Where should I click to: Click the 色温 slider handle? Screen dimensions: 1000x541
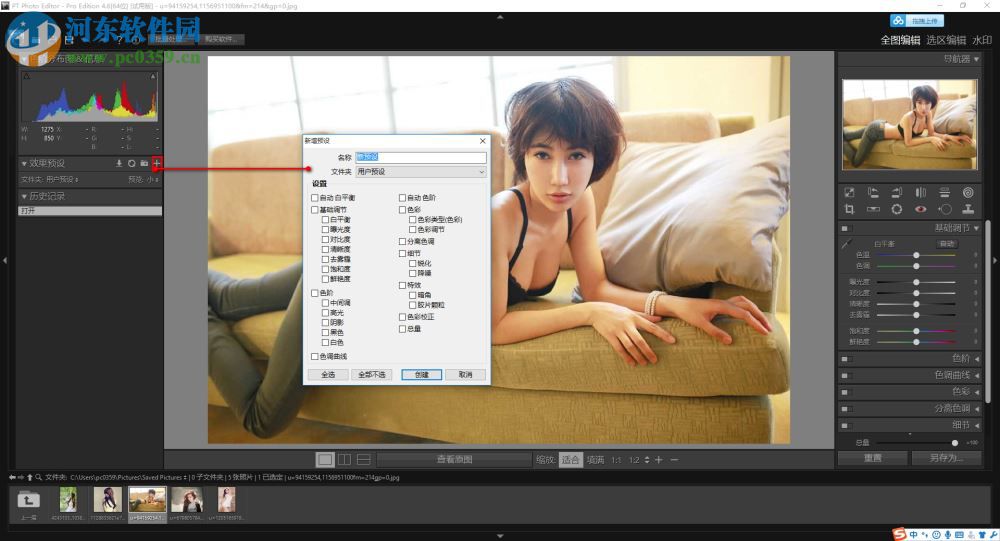[916, 255]
